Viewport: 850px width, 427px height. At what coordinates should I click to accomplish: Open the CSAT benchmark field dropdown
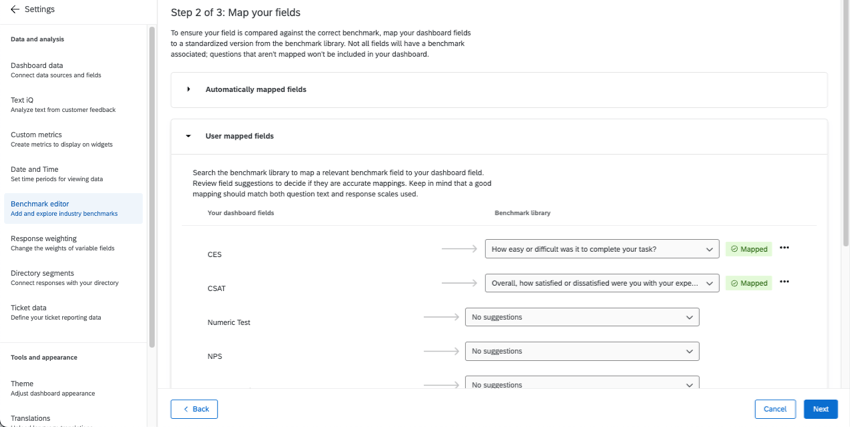[x=601, y=283]
